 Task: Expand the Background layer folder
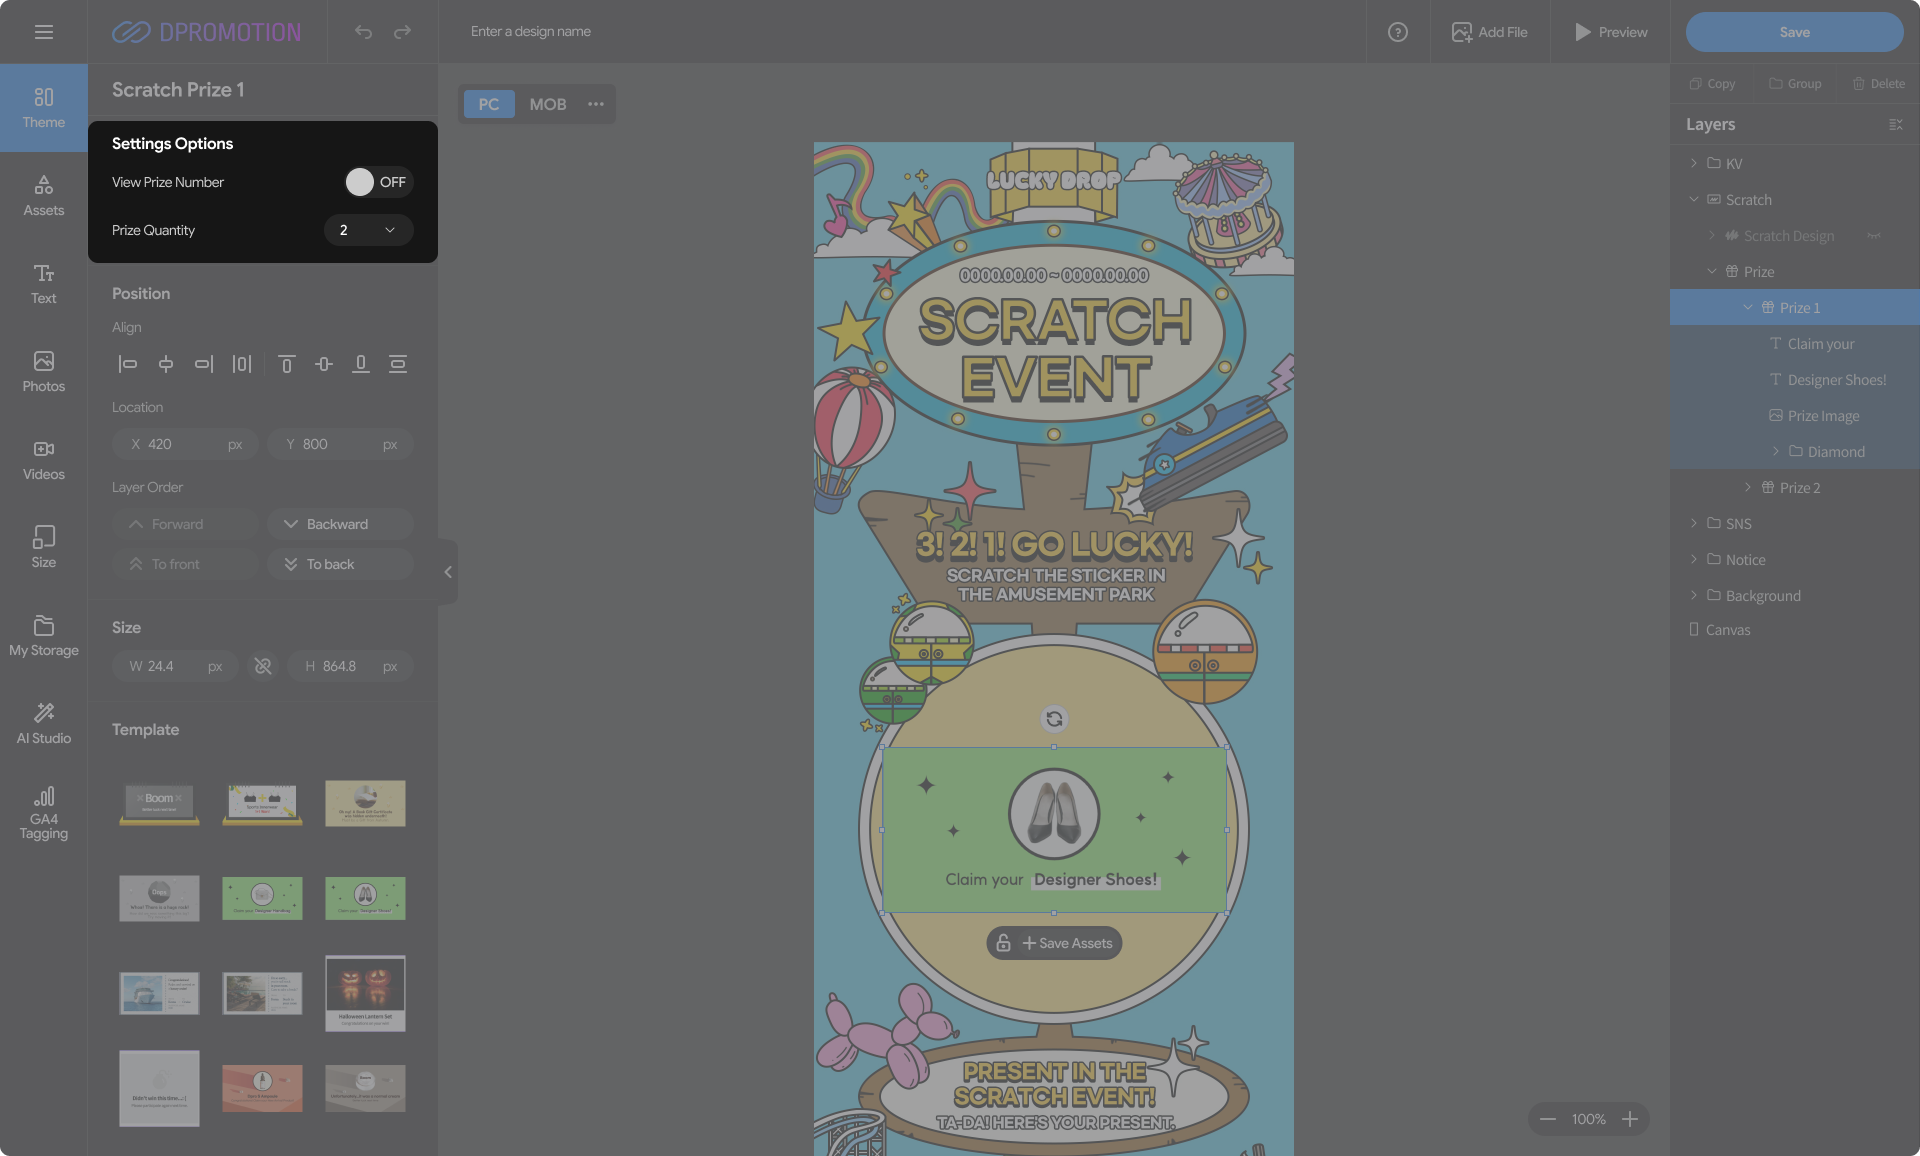point(1694,596)
